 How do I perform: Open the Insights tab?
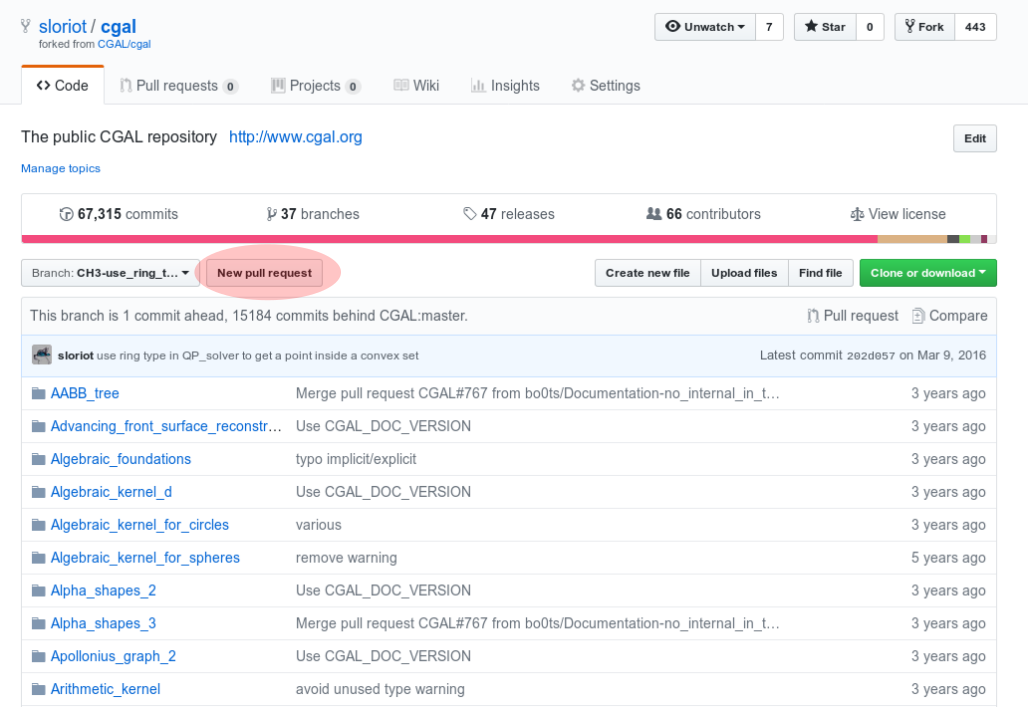pyautogui.click(x=505, y=86)
